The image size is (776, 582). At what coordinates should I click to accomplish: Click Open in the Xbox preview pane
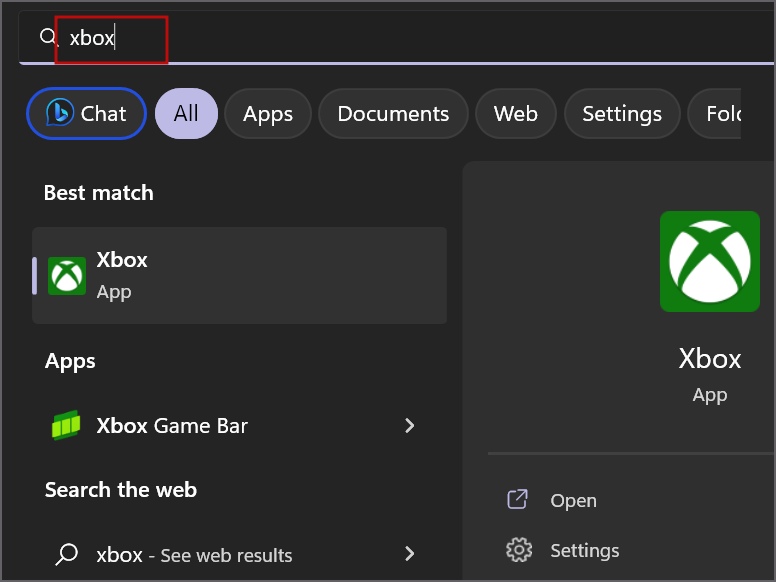coord(573,500)
